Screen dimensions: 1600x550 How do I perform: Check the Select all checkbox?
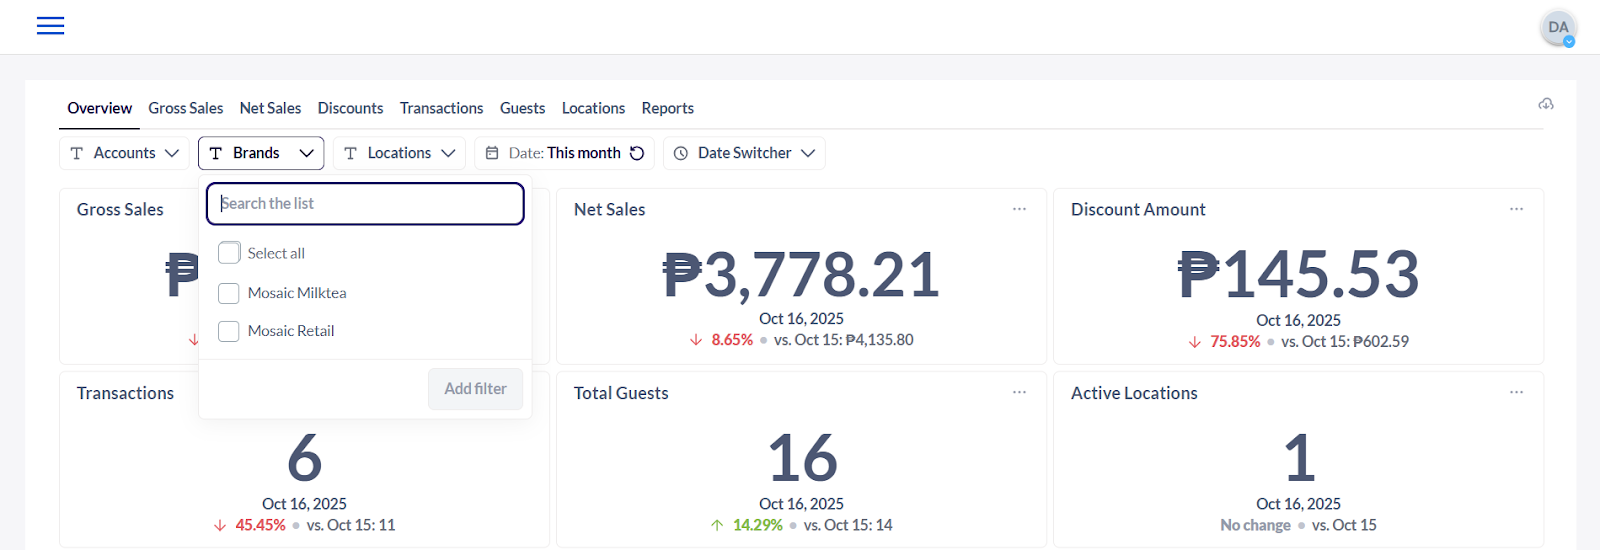click(229, 253)
